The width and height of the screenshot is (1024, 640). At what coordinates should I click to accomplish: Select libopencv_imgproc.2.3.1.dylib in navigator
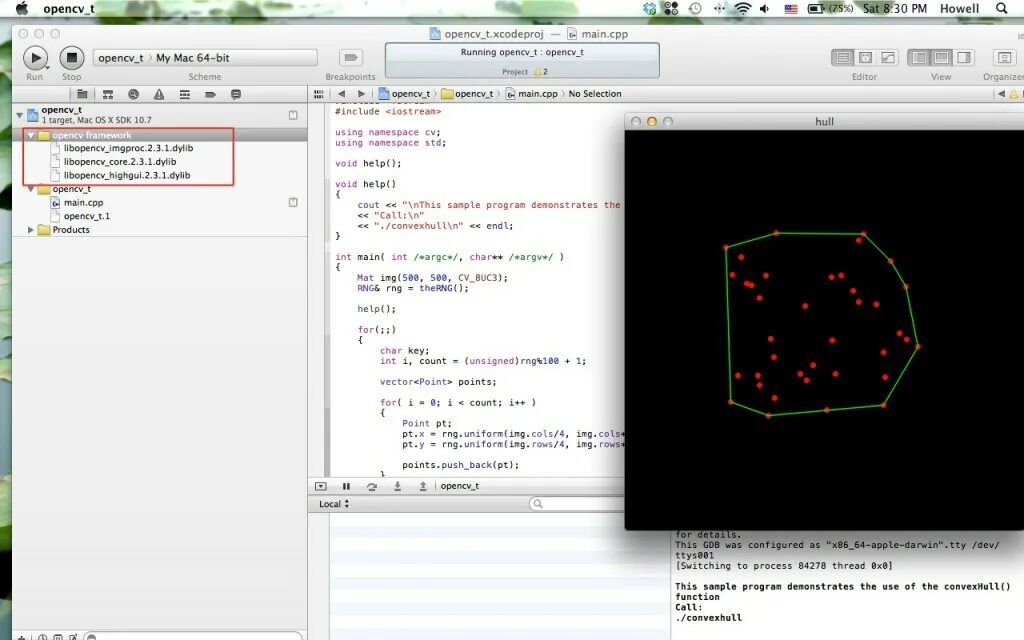128,148
